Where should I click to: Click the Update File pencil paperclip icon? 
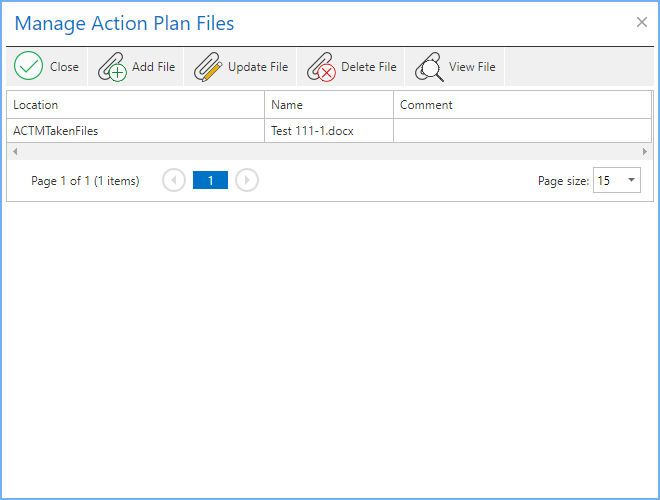click(208, 67)
